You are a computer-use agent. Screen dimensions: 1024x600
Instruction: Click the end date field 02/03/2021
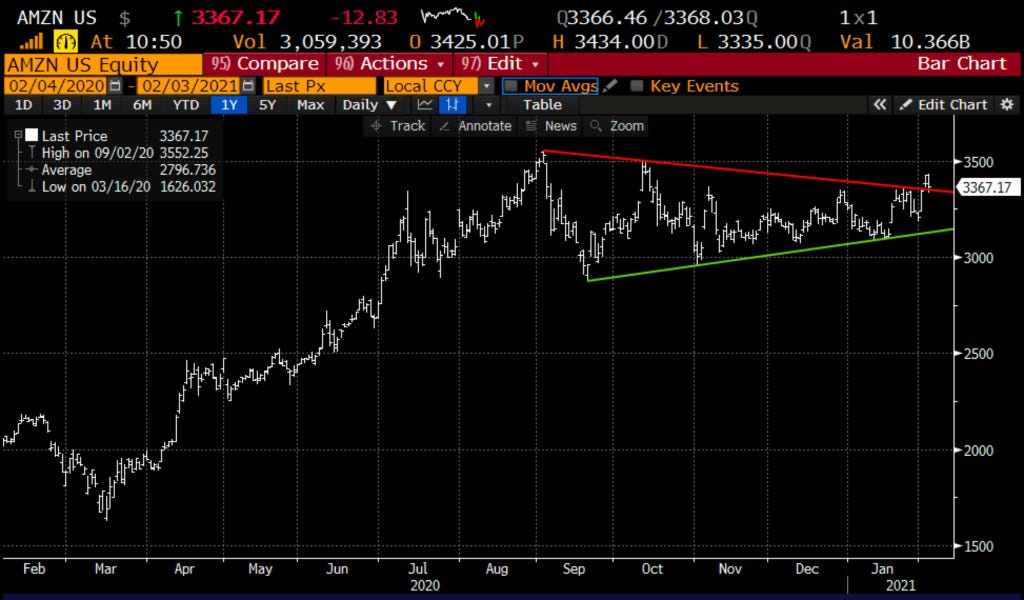189,86
